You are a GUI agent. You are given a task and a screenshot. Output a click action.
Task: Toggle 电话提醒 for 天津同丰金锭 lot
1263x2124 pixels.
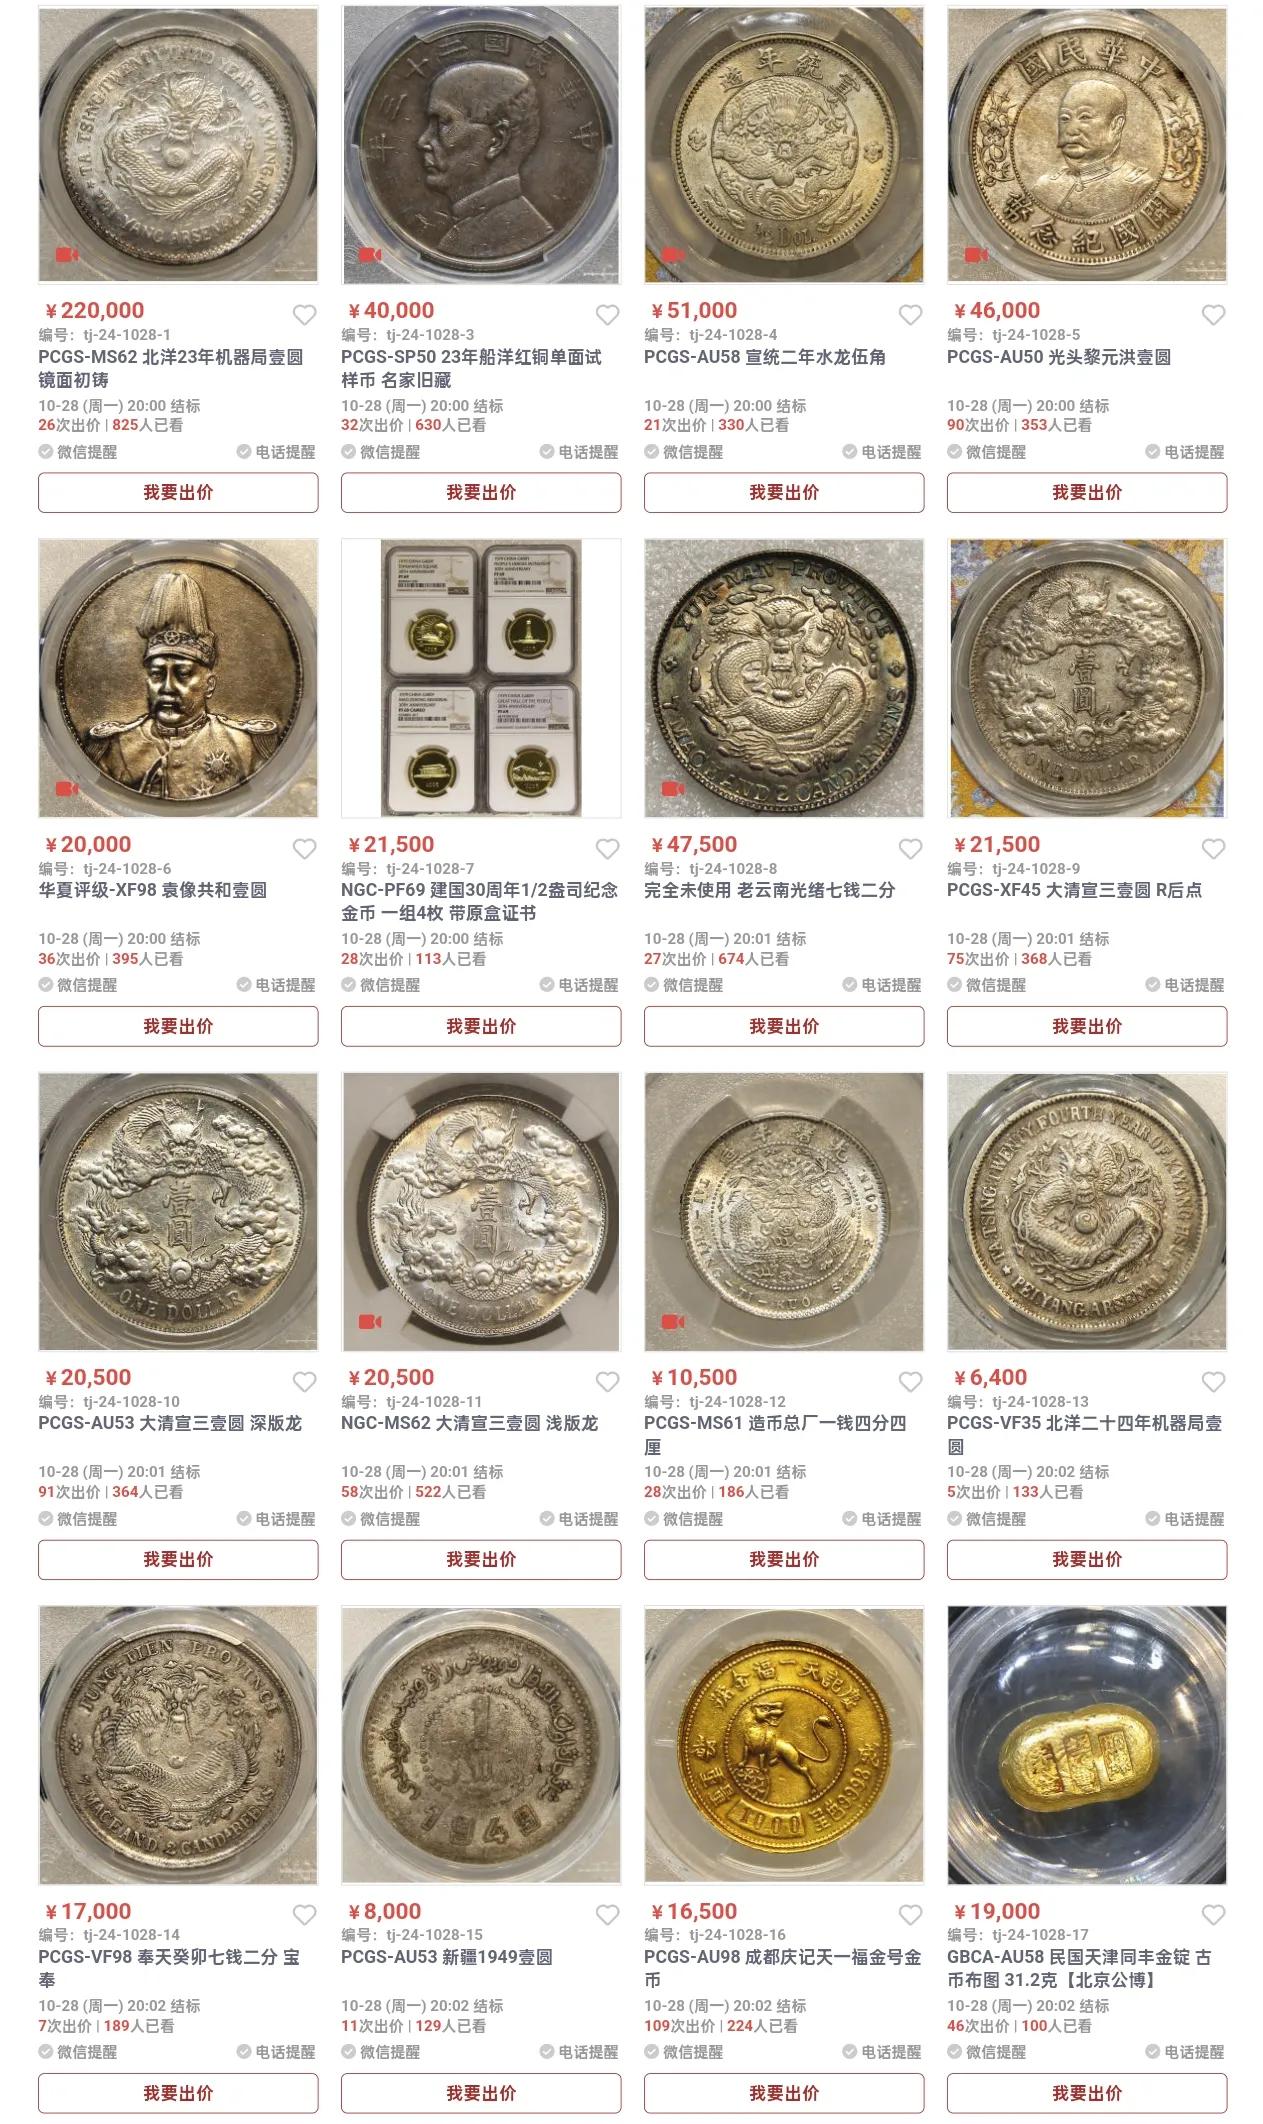pyautogui.click(x=1185, y=2052)
